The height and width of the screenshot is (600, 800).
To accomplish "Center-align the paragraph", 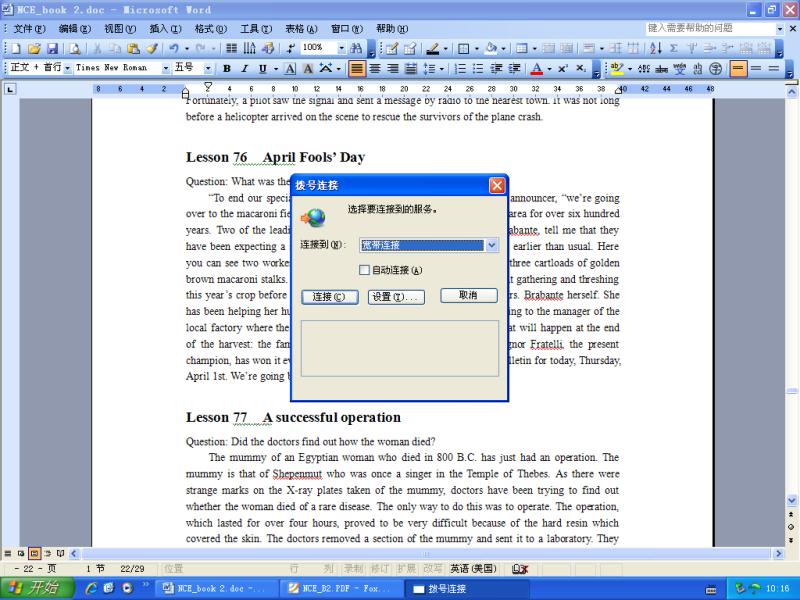I will click(x=375, y=68).
